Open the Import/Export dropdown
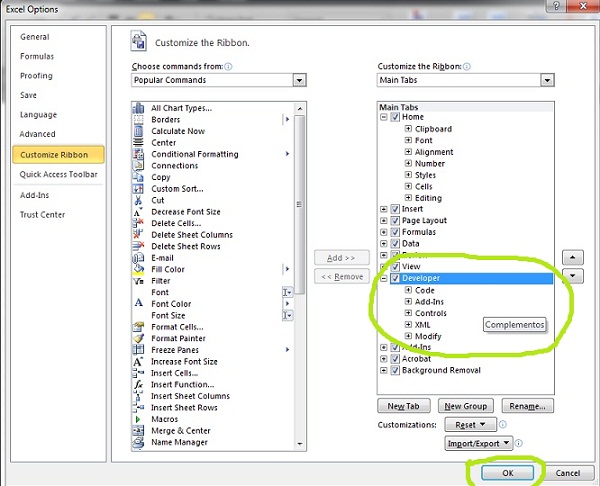This screenshot has width=600, height=486. [x=478, y=443]
